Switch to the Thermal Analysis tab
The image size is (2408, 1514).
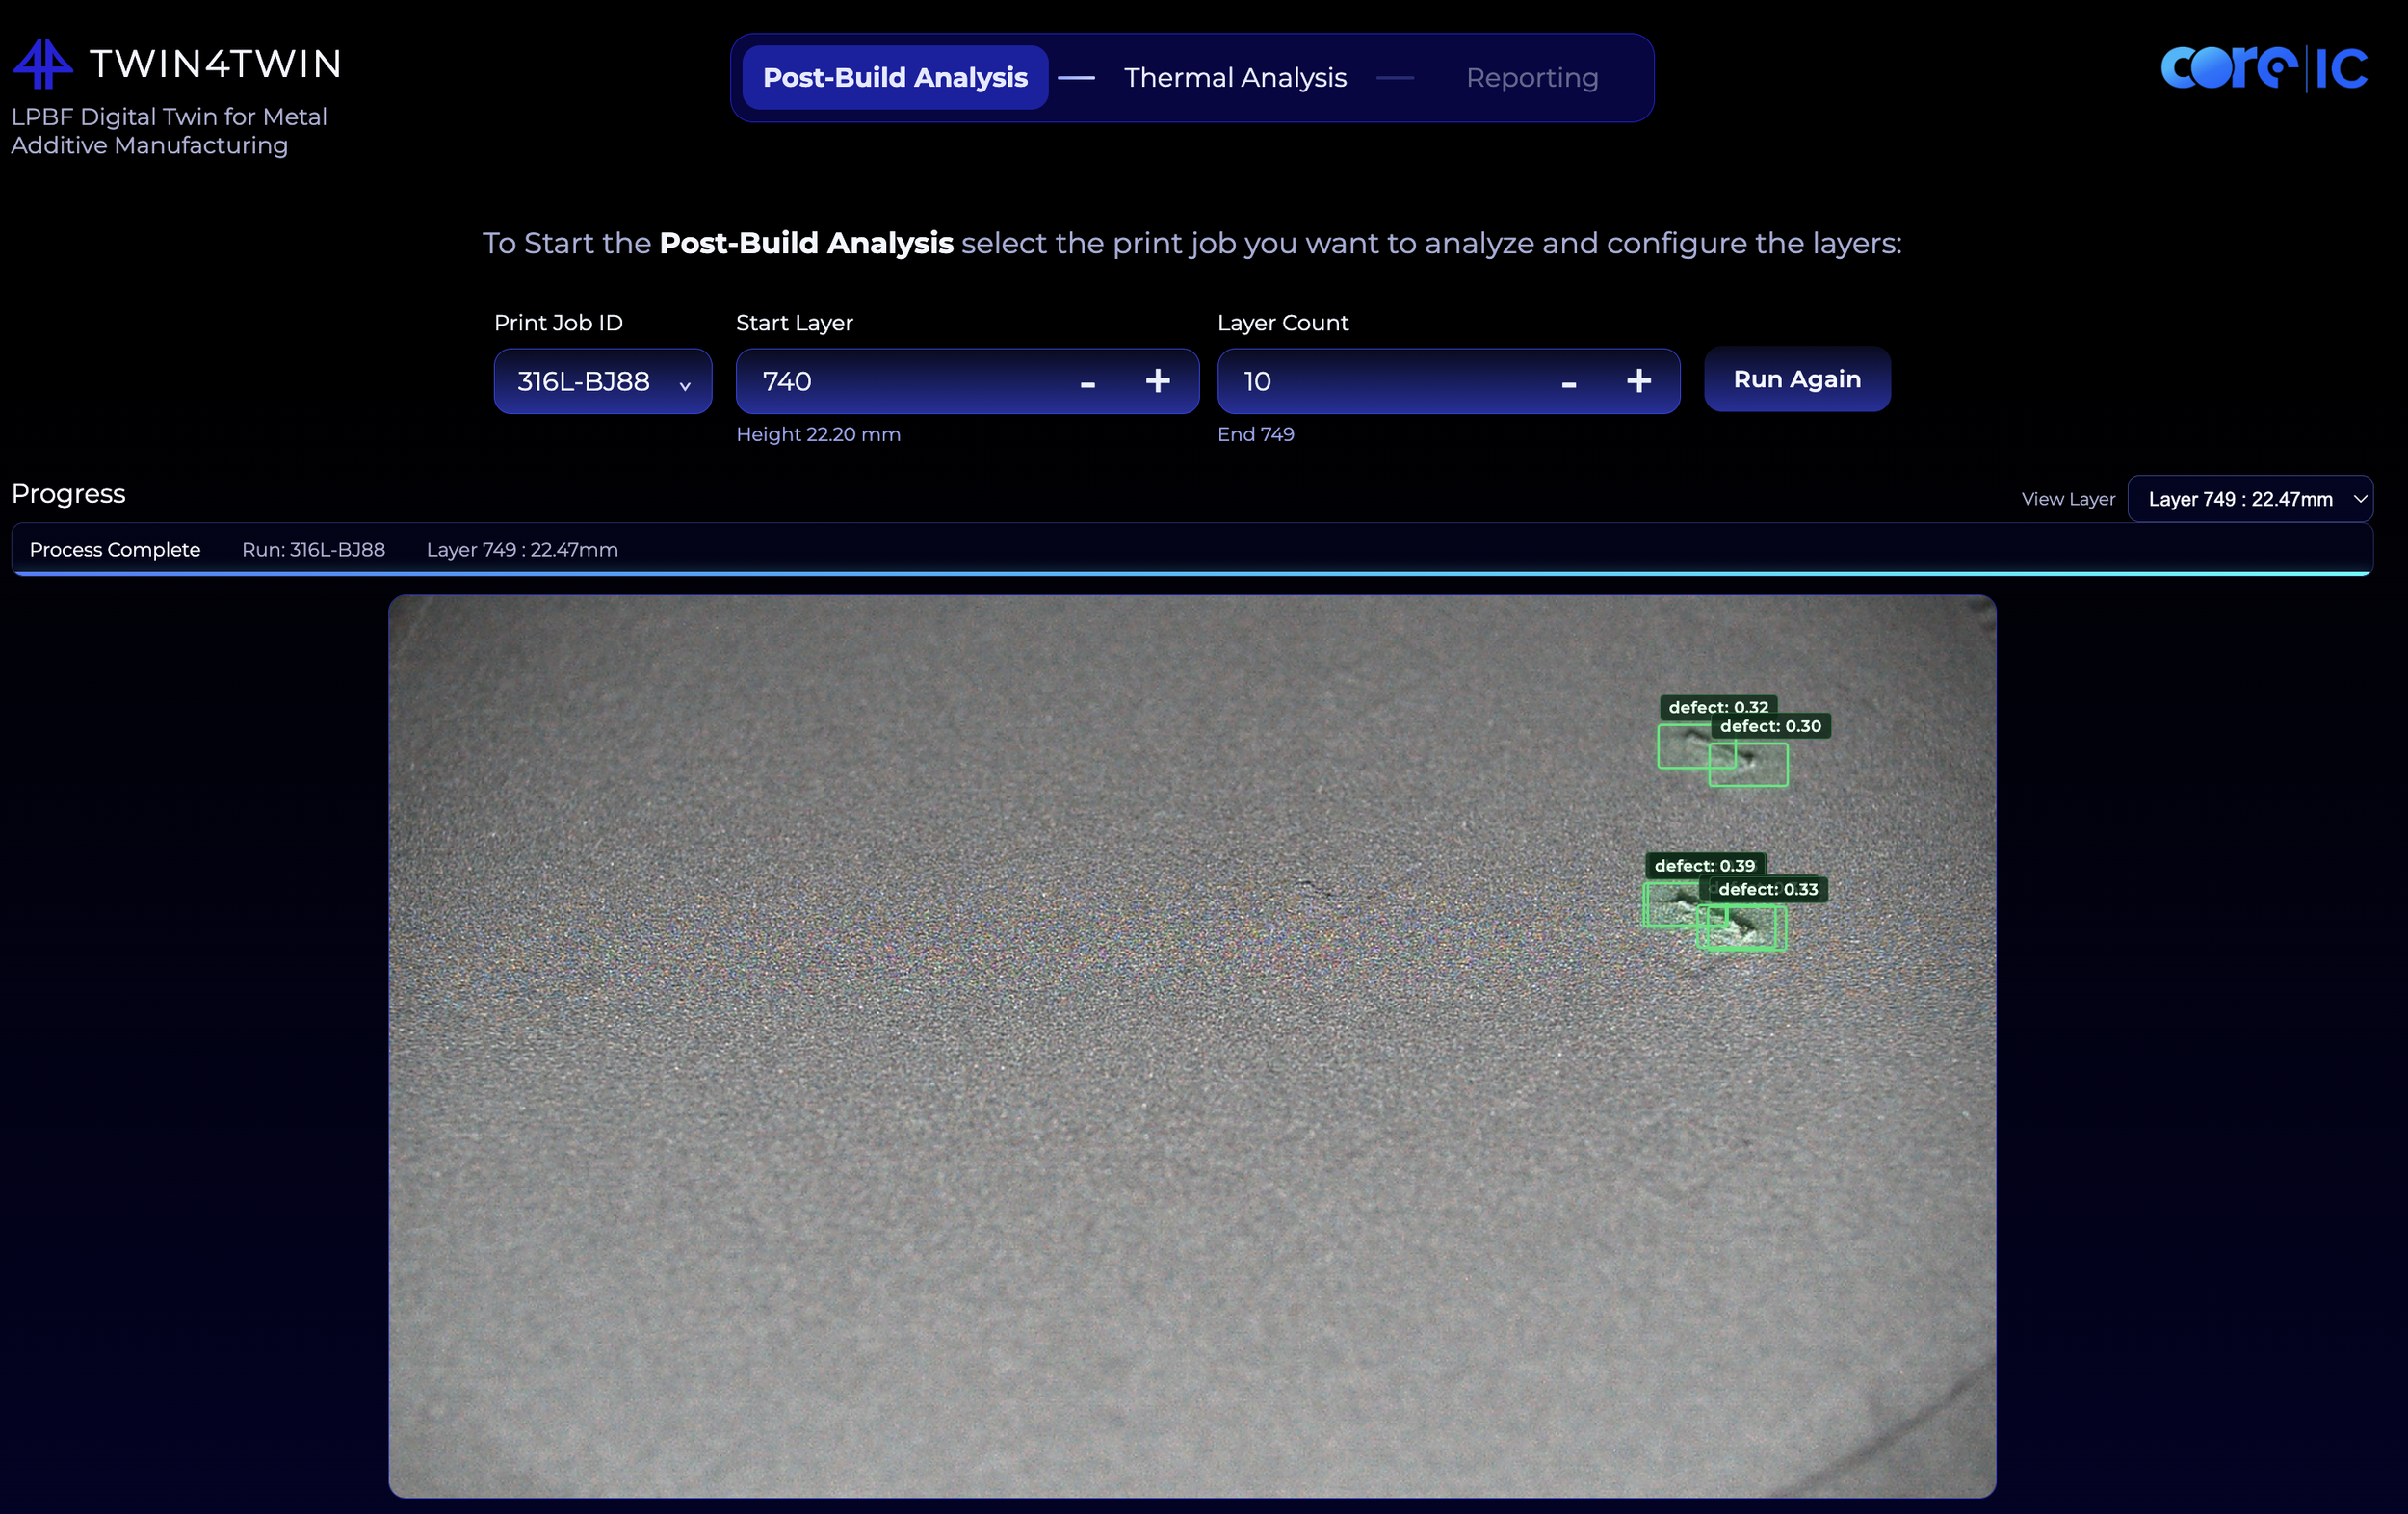point(1235,77)
